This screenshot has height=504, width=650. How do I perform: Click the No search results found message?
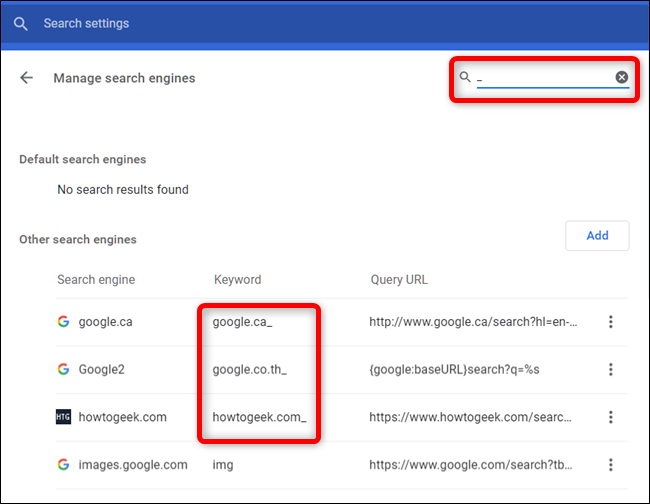coord(123,189)
